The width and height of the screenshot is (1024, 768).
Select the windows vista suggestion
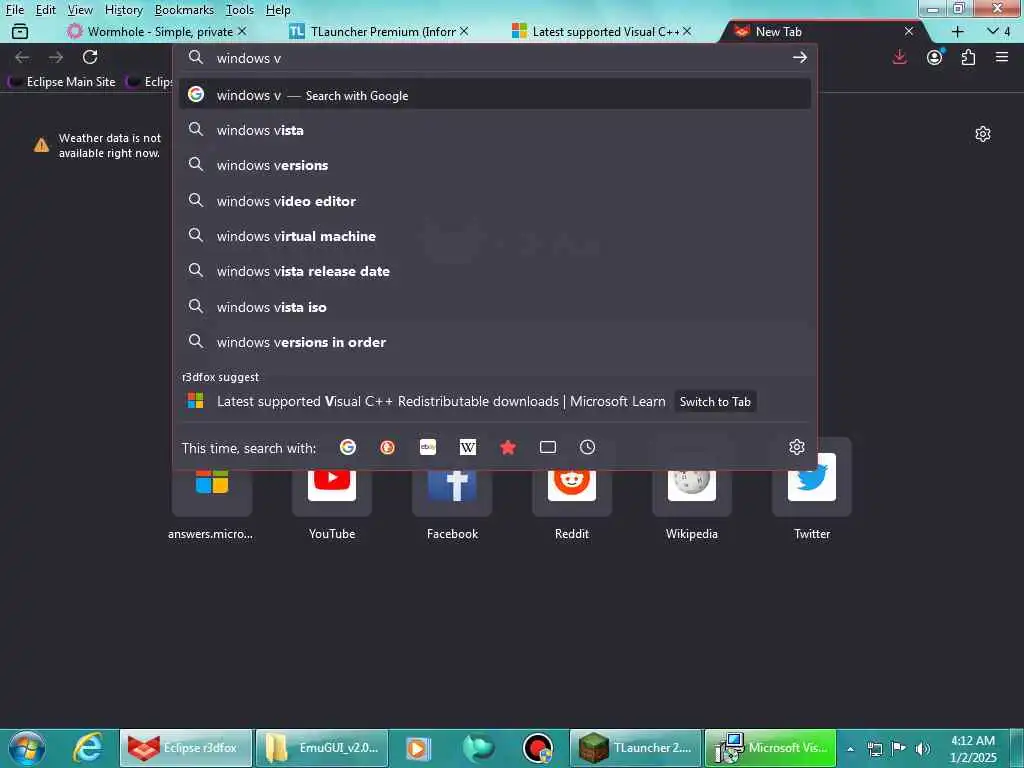pyautogui.click(x=495, y=130)
